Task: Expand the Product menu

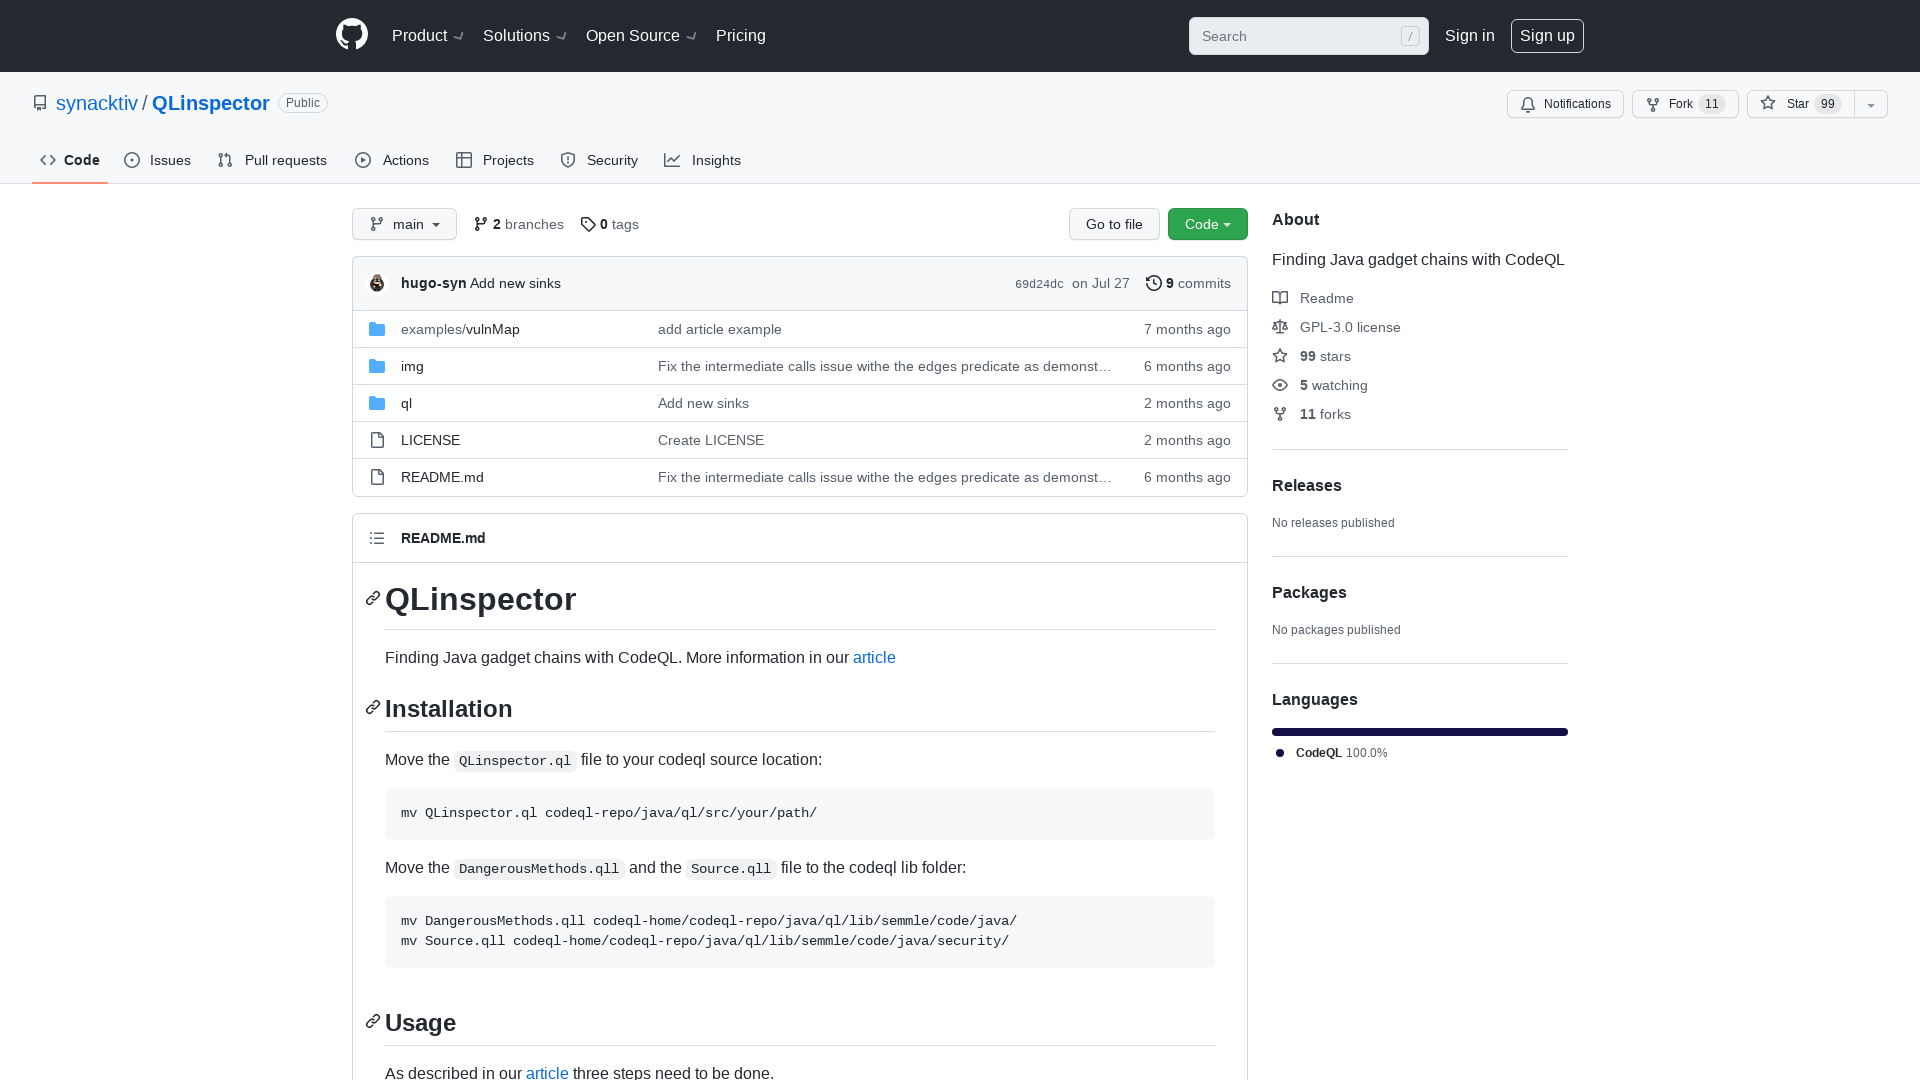Action: coord(428,35)
